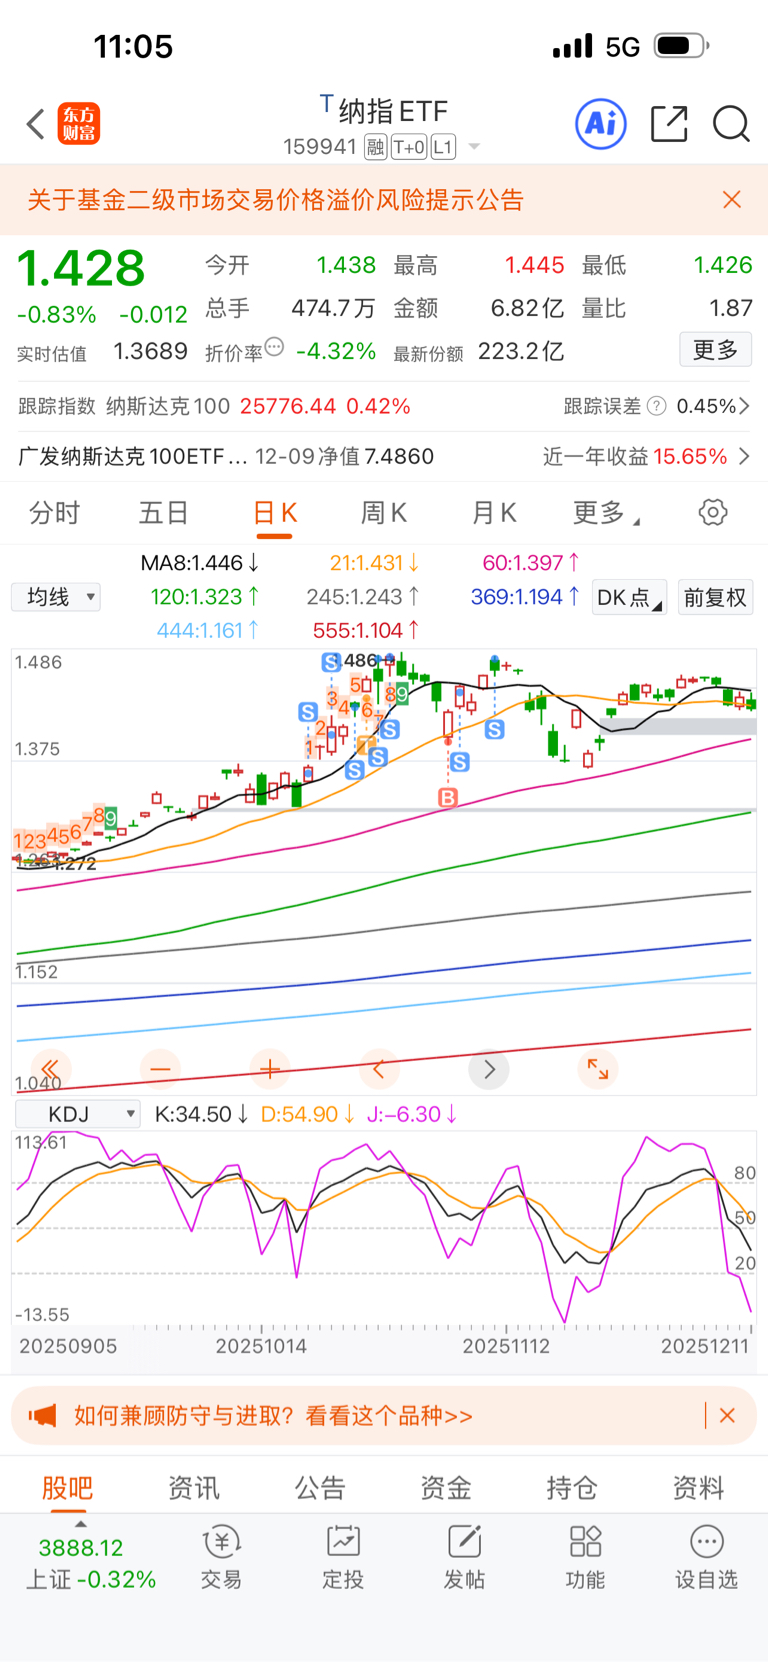Tap the back arrow icon
Image resolution: width=768 pixels, height=1662 pixels.
(36, 124)
